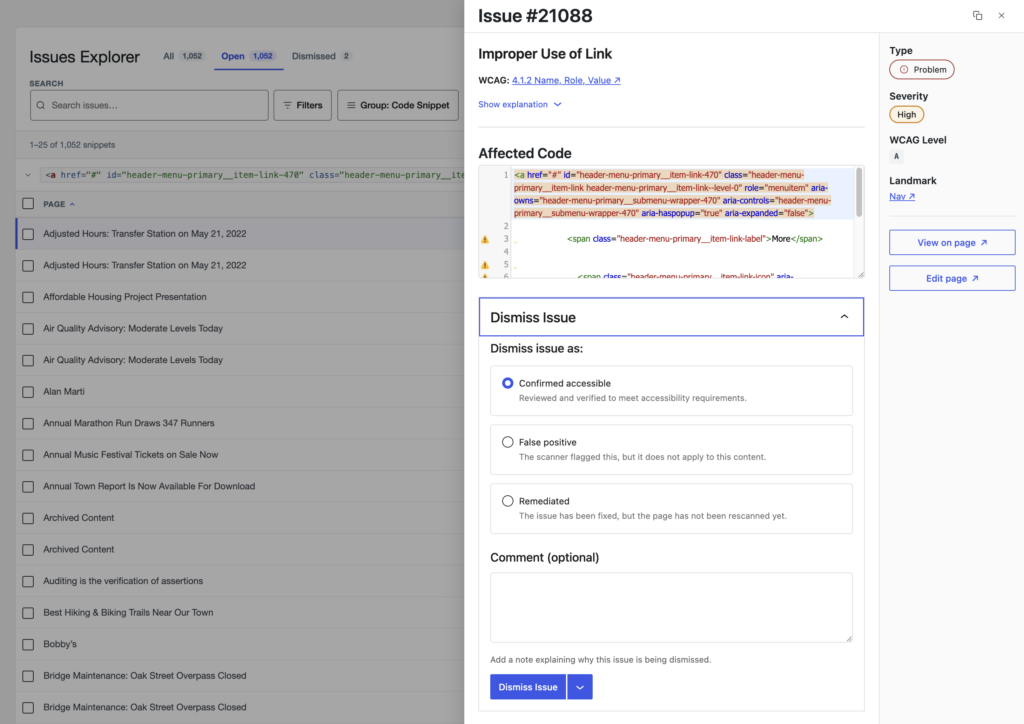Expand Show explanation
Screen dimensions: 1024x724
tap(520, 104)
